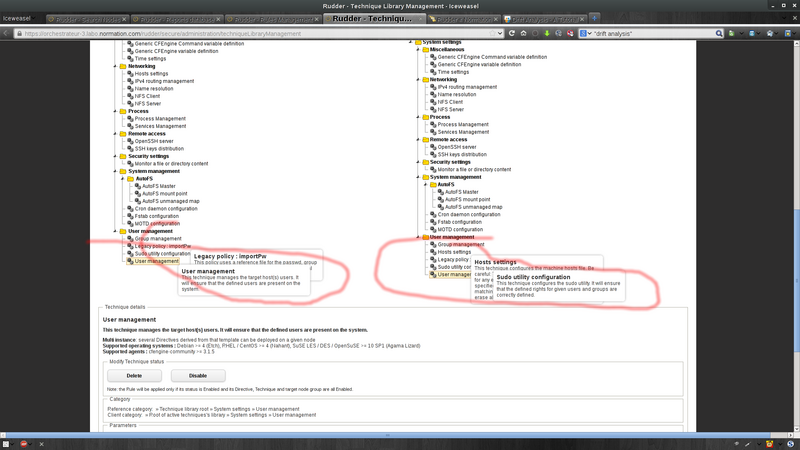Select Hosts settings under Networking in the left tree
Viewport: 800px width, 450px height.
[151, 73]
